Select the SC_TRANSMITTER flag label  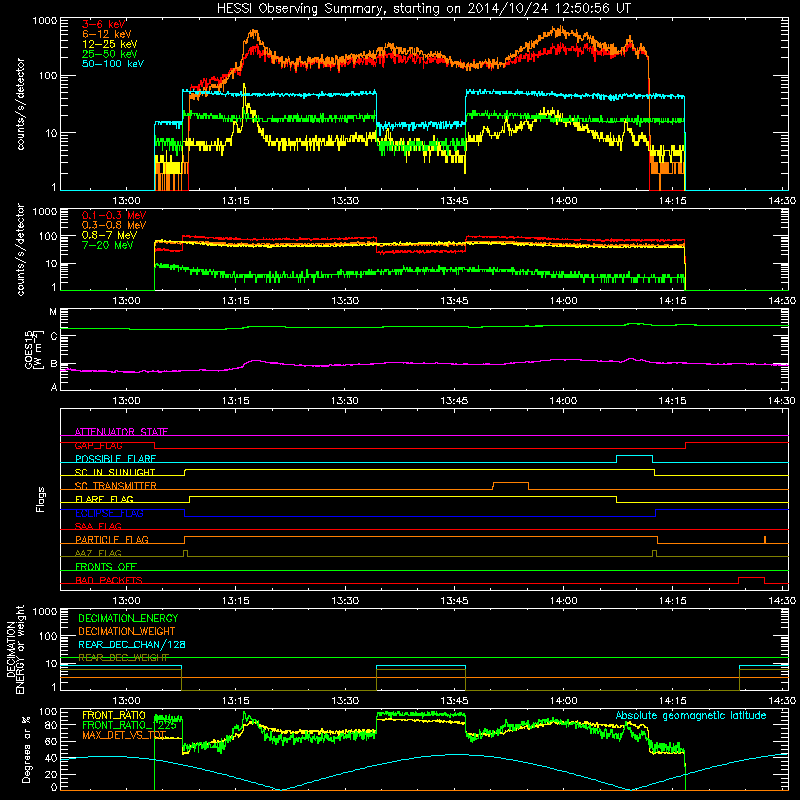pyautogui.click(x=115, y=486)
